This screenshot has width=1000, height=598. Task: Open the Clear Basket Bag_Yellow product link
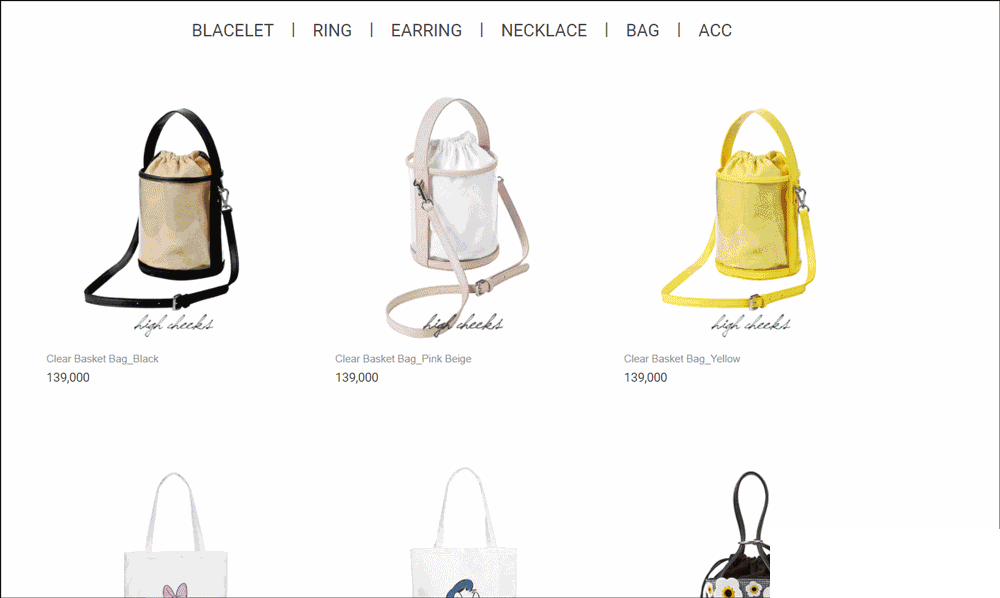click(682, 359)
